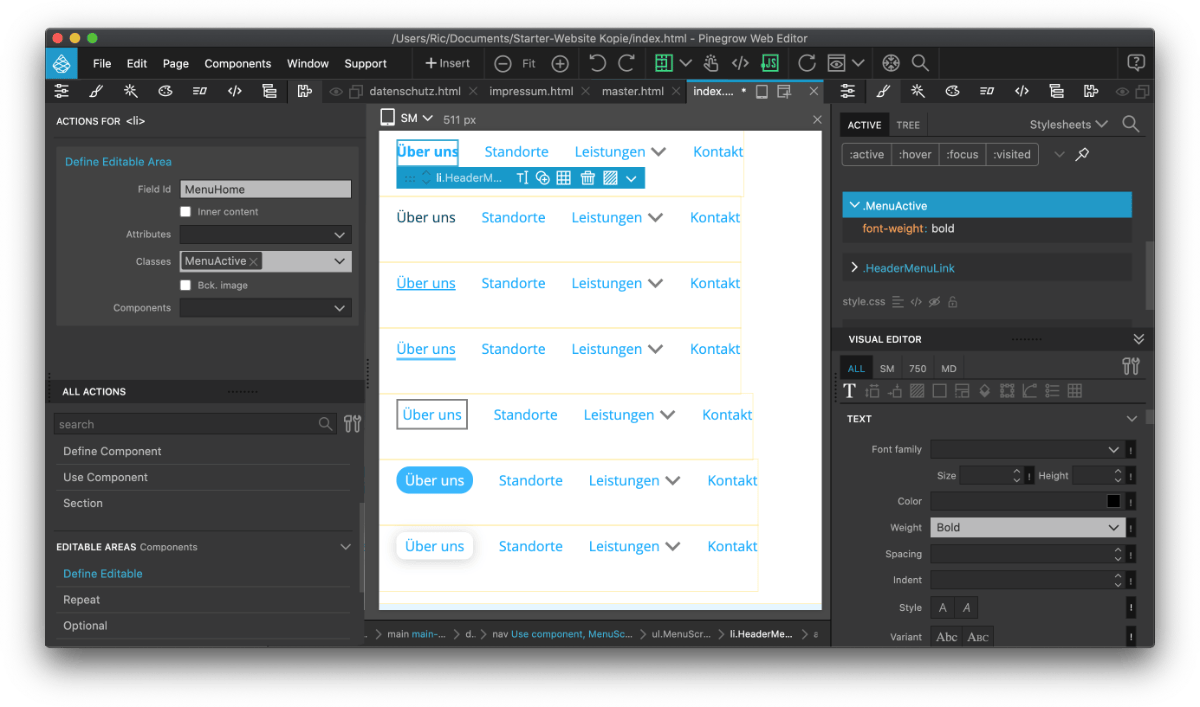
Task: Collapse the TEXT section chevron
Action: click(x=1132, y=419)
